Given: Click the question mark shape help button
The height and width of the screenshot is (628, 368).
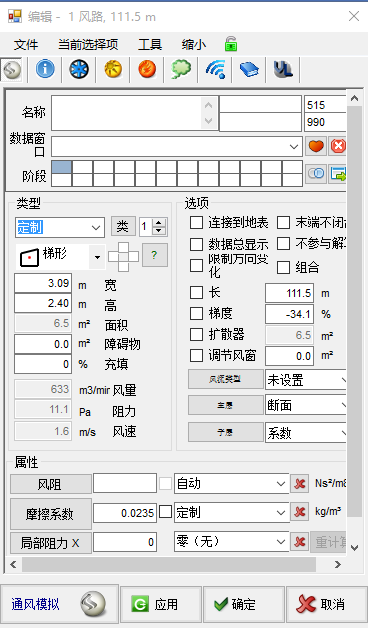Looking at the screenshot, I should pos(155,255).
